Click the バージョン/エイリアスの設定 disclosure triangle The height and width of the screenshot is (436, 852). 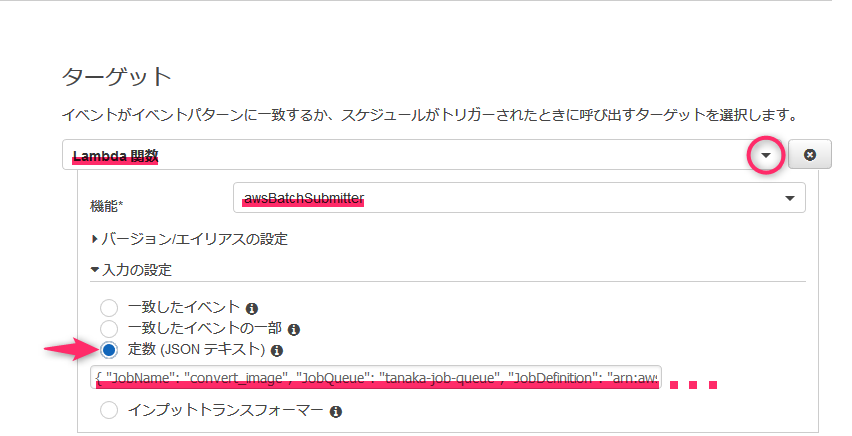pyautogui.click(x=95, y=239)
